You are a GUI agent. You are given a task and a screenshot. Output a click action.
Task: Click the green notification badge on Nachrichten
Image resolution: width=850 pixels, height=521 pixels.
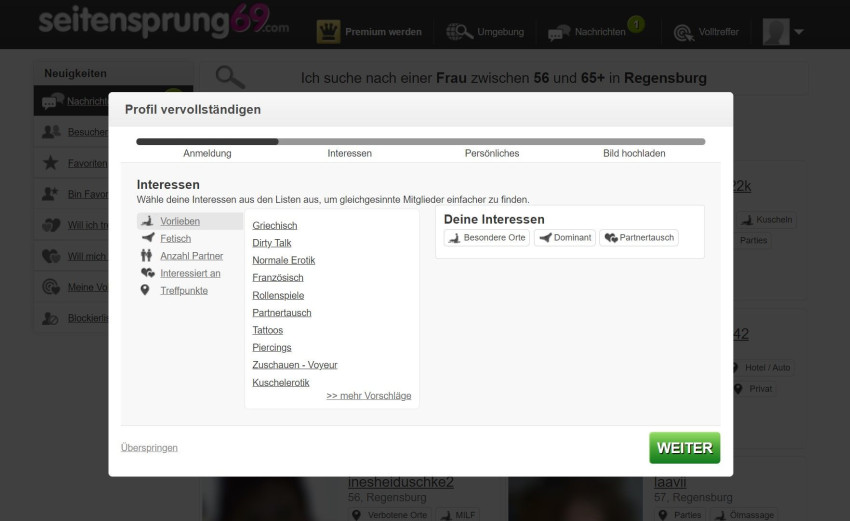[x=636, y=24]
